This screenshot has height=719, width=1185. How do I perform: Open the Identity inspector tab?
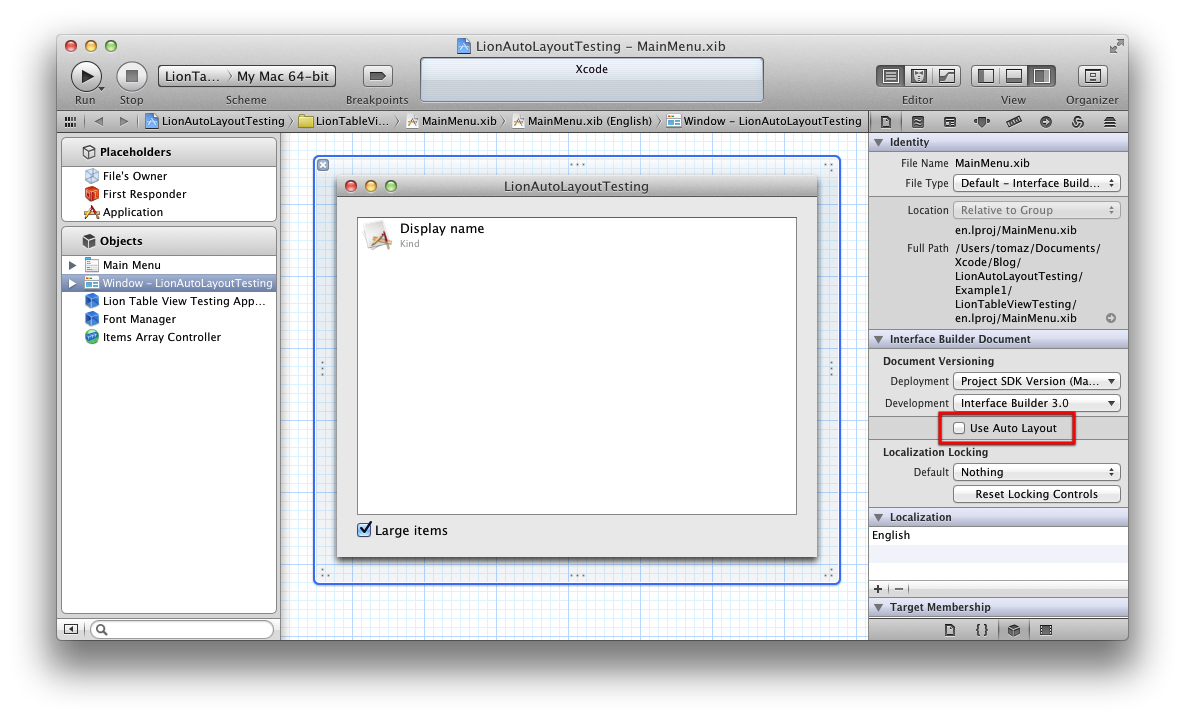(950, 122)
